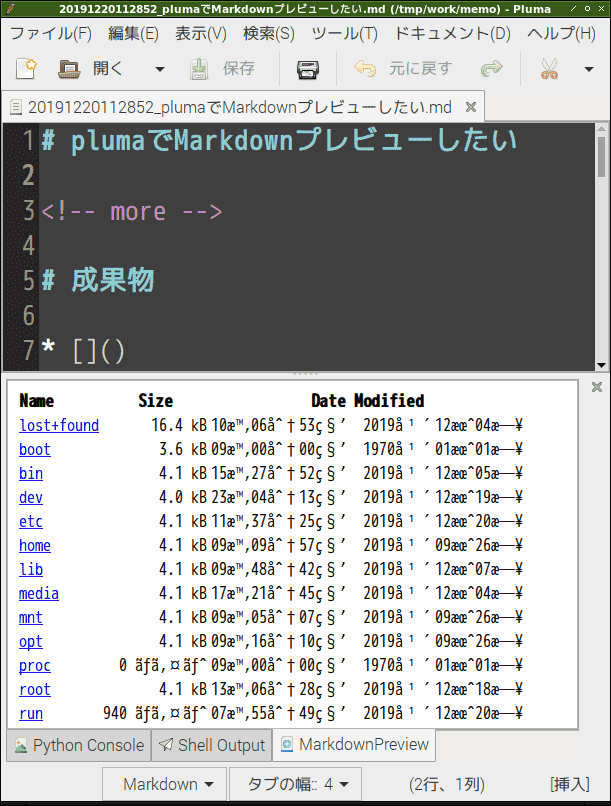Screen dimensions: 611x806
Task: Click the open file folder icon
Action: click(x=69, y=68)
